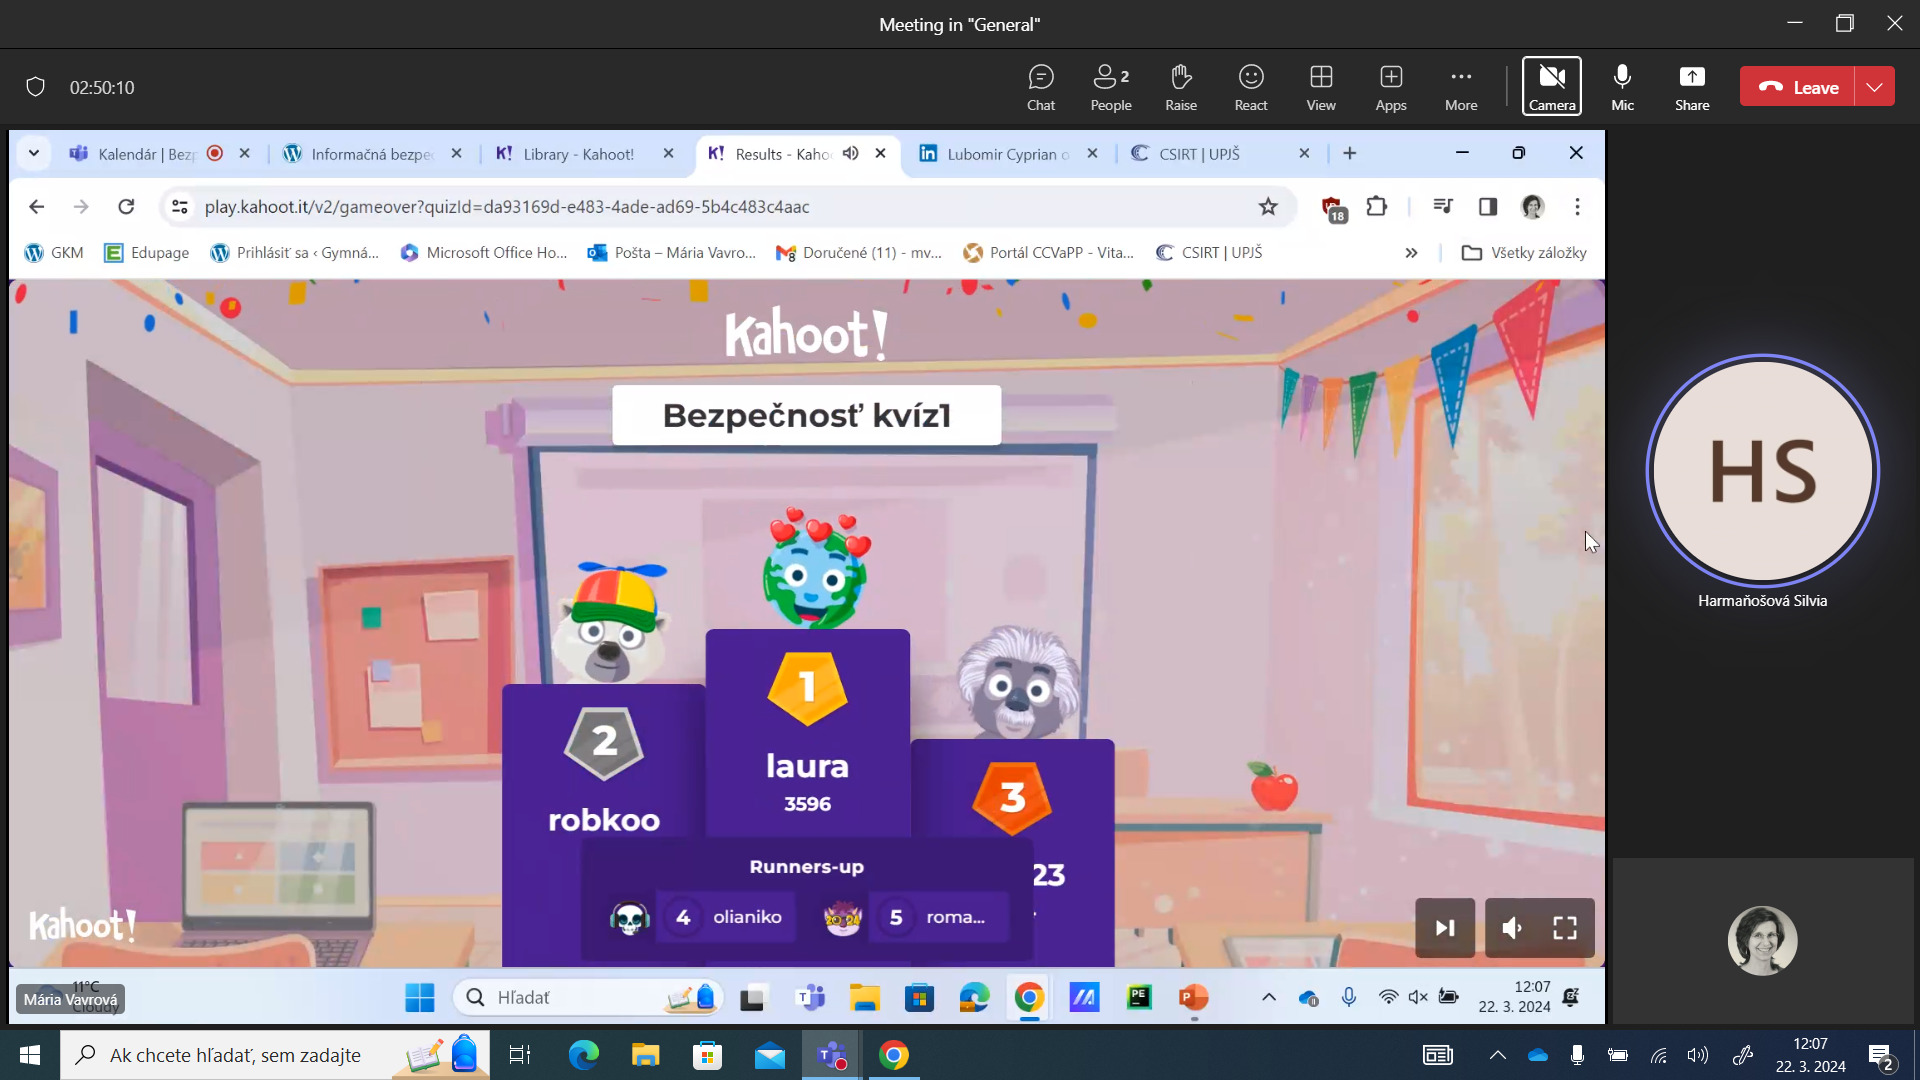Click the self-view participant photo thumbnail

point(1762,941)
